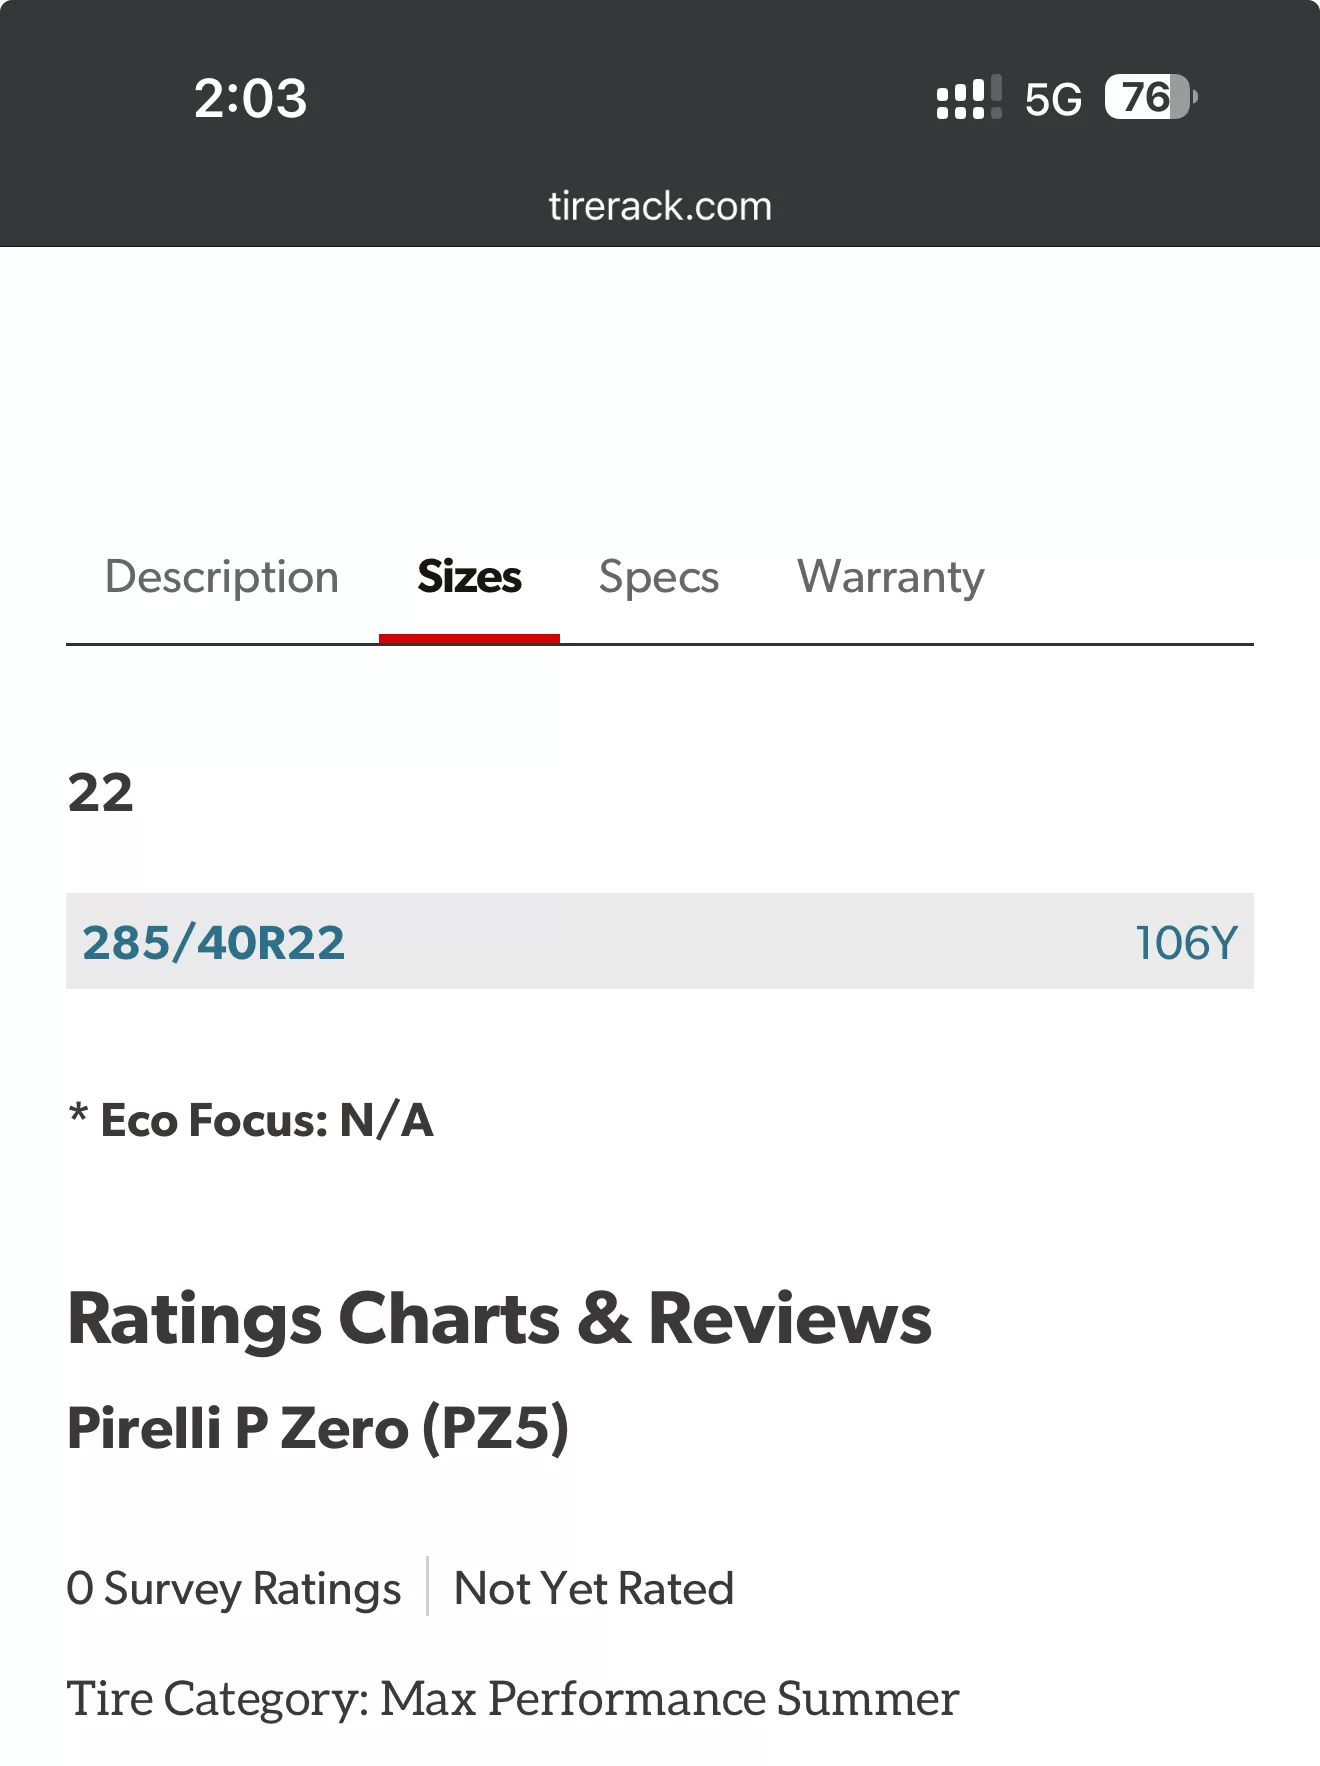Click the 106Y load rating

pyautogui.click(x=1187, y=942)
